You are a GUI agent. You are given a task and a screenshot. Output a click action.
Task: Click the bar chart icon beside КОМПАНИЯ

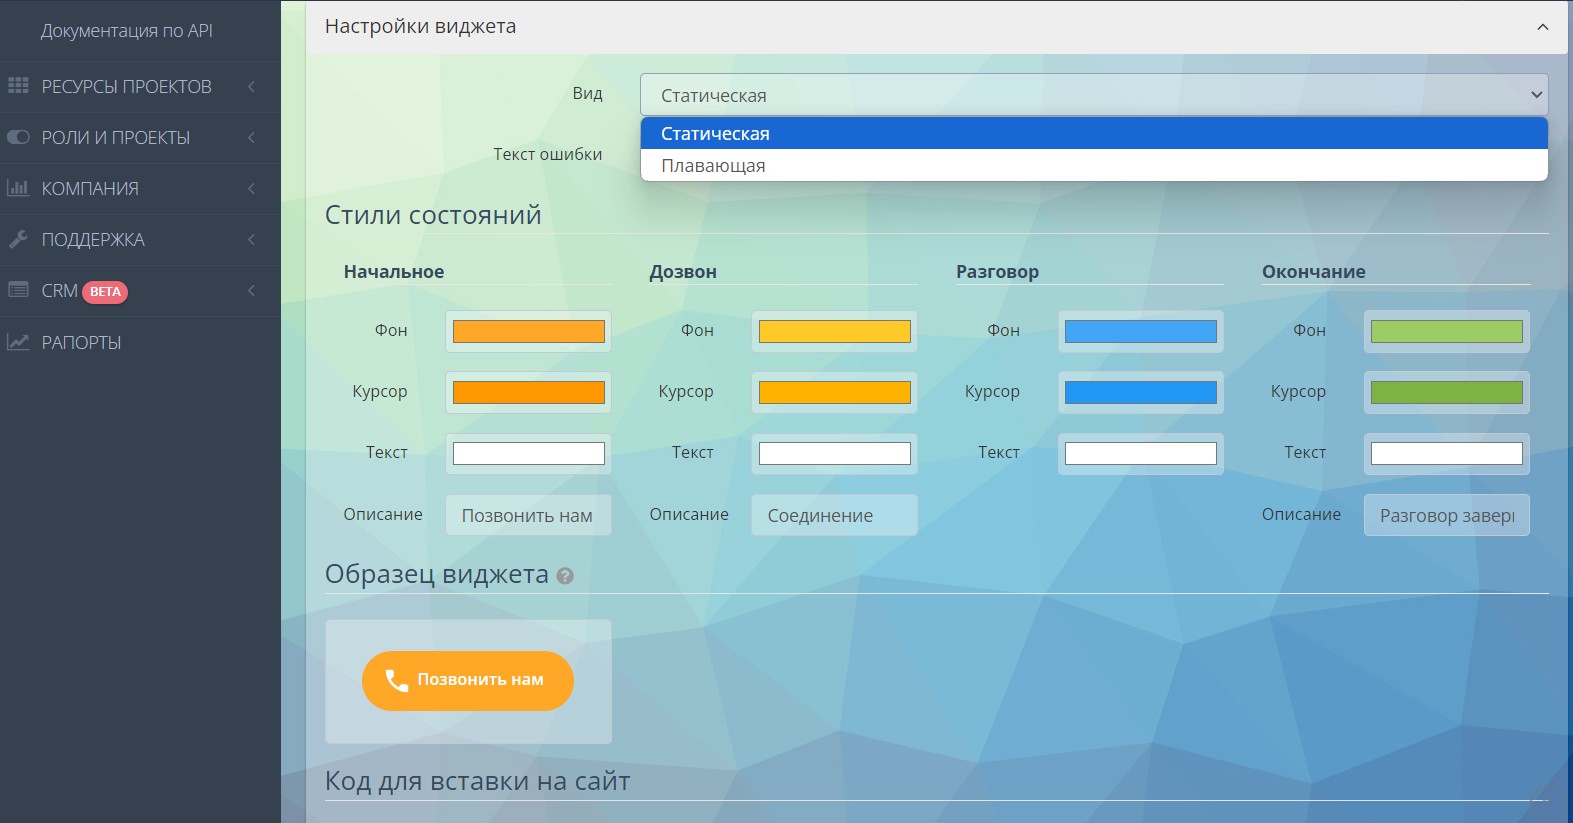[x=18, y=188]
